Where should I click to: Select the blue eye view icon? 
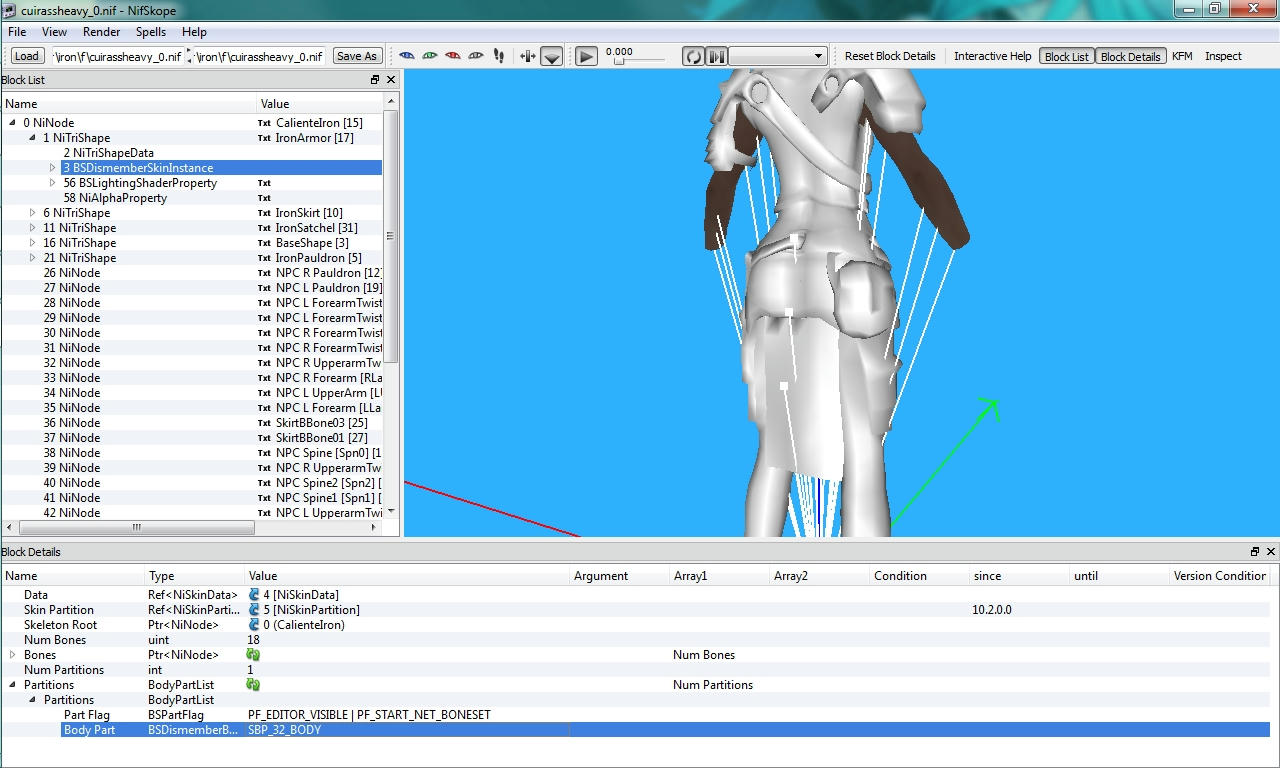[407, 56]
